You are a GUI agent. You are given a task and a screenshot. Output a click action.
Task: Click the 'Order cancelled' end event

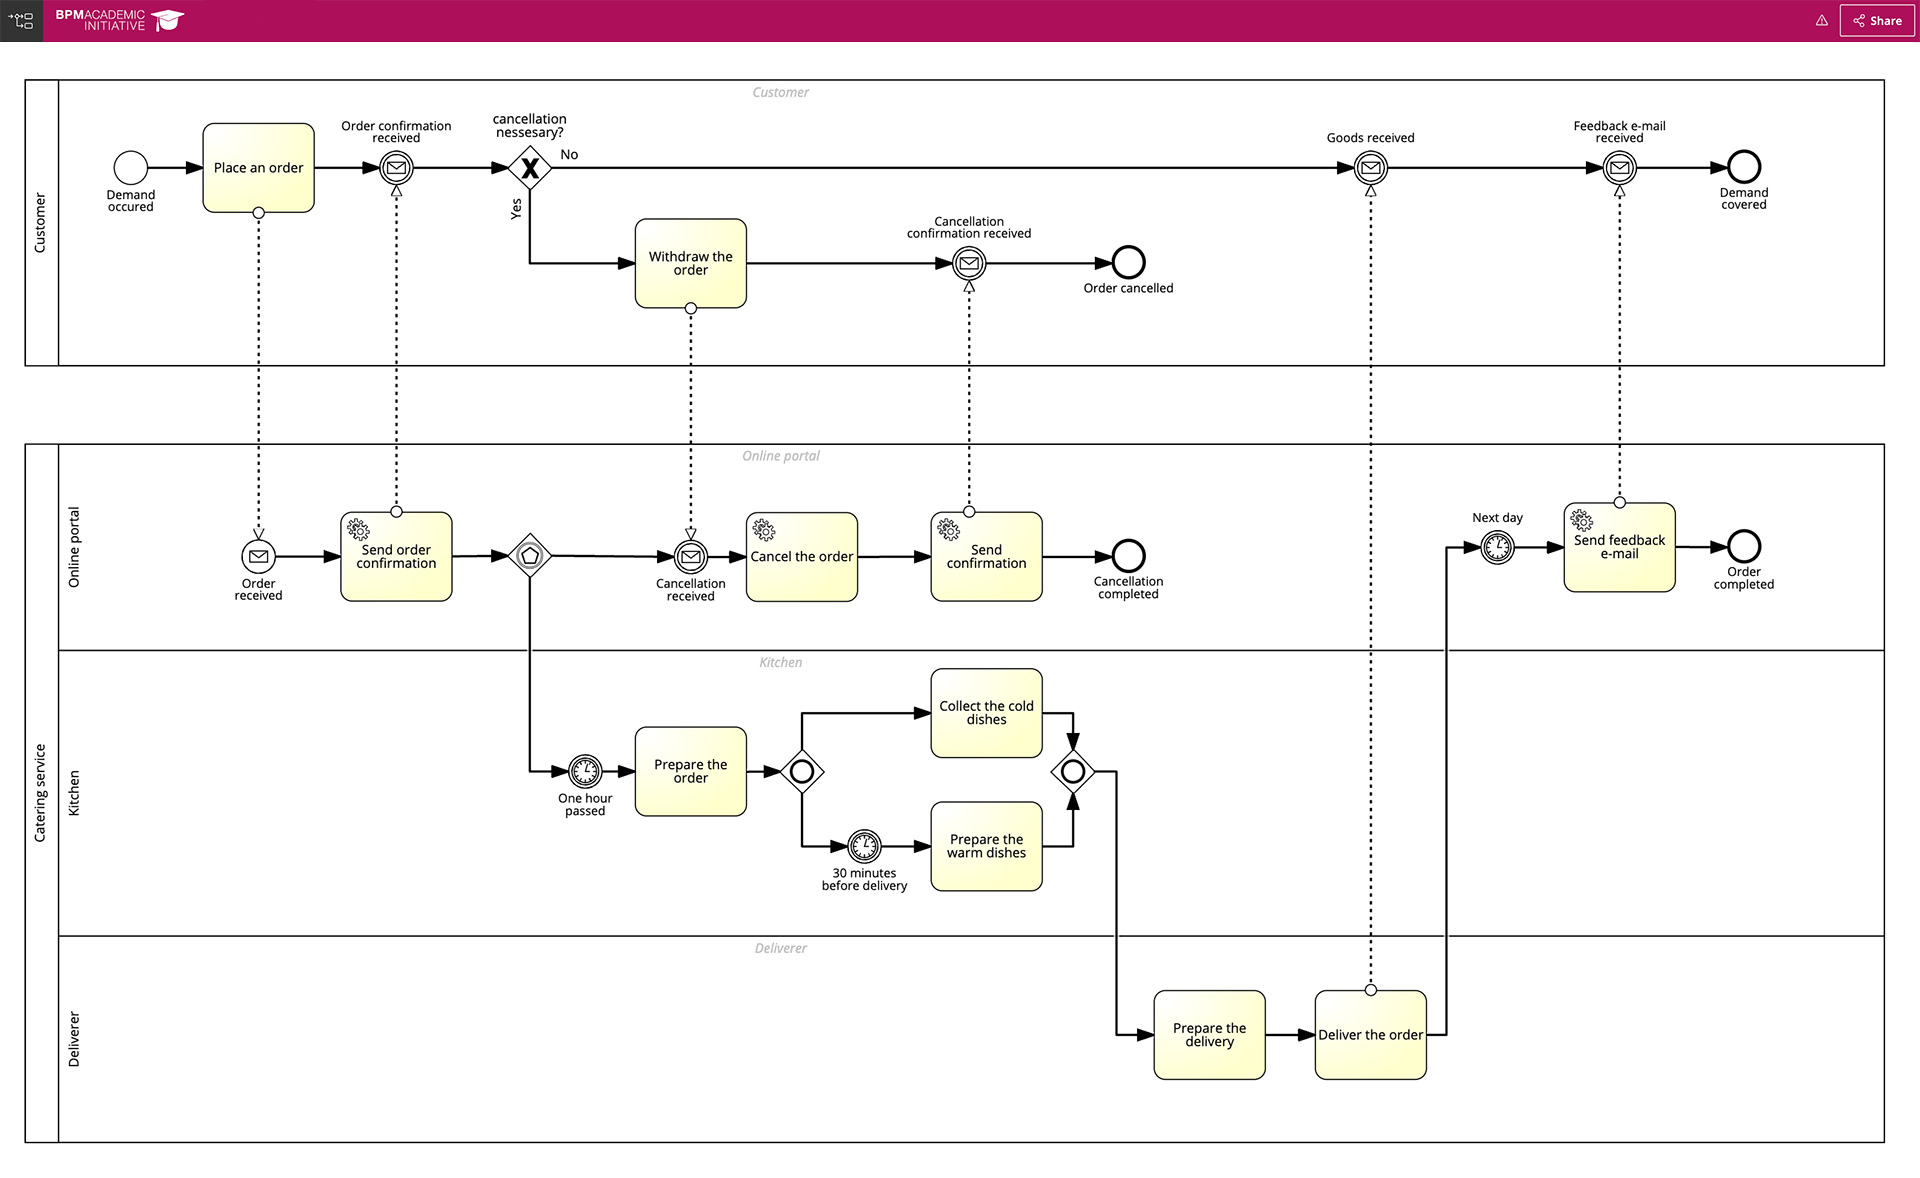click(1128, 263)
